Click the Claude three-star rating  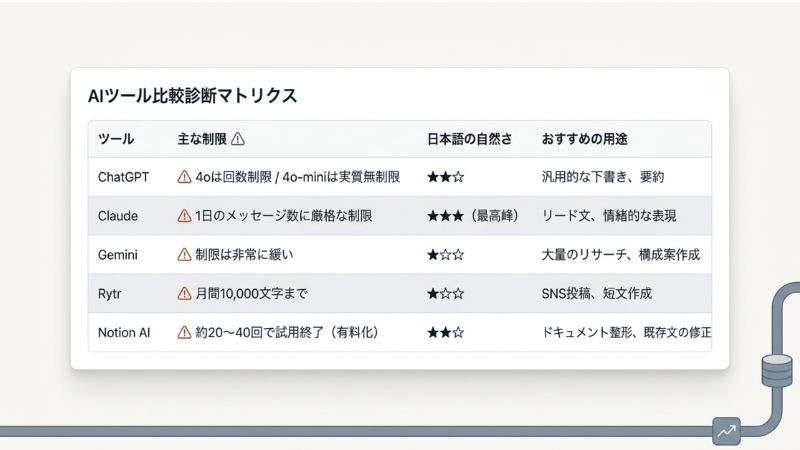446,216
